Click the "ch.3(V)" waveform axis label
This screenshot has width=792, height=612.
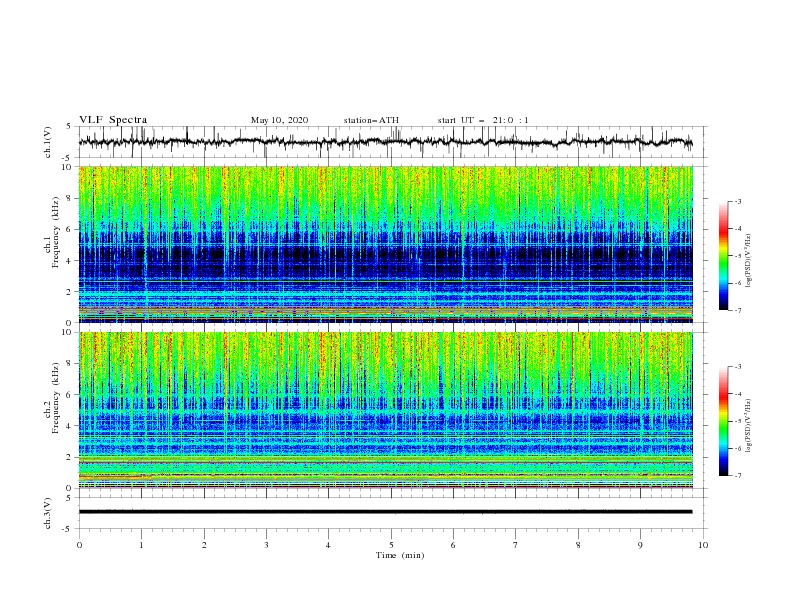click(48, 513)
